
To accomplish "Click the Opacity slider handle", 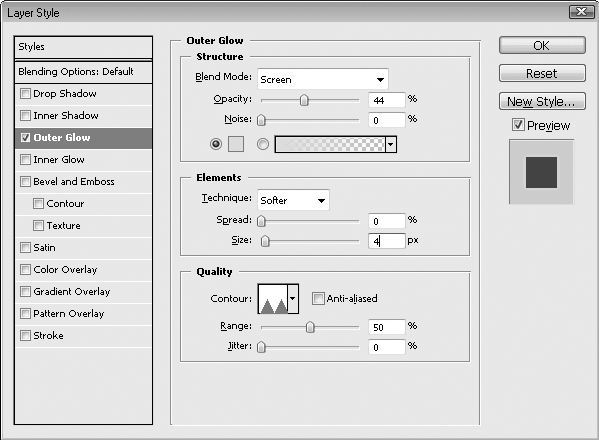I will pyautogui.click(x=304, y=100).
